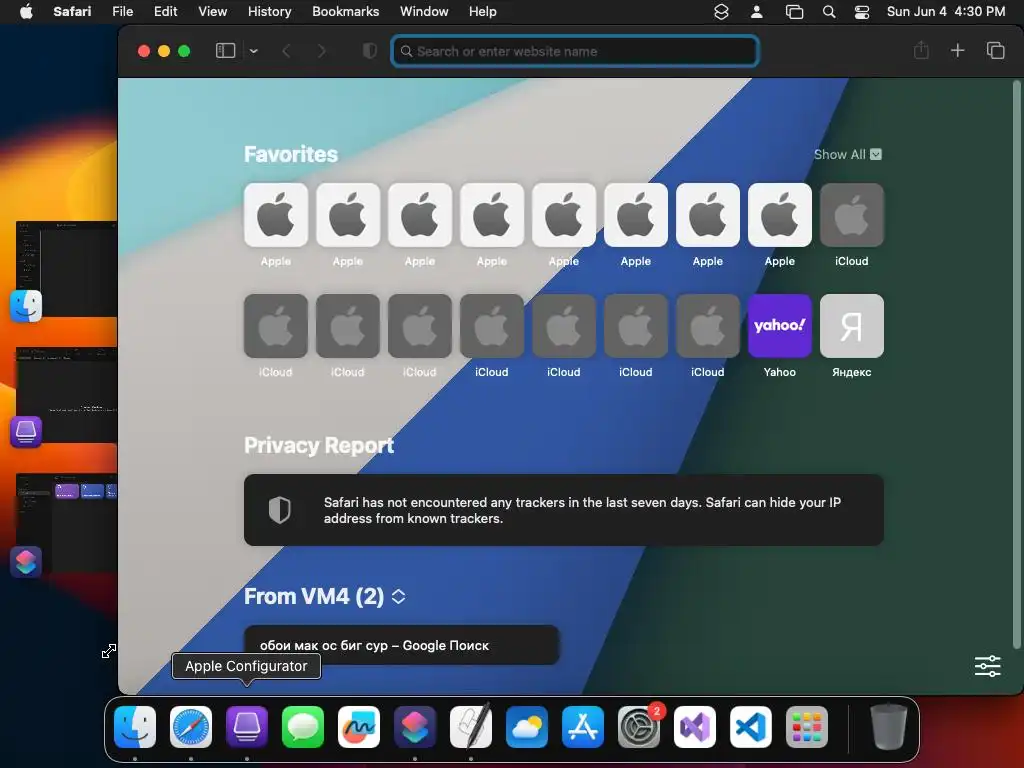Open Shortcuts from the Dock

click(415, 727)
